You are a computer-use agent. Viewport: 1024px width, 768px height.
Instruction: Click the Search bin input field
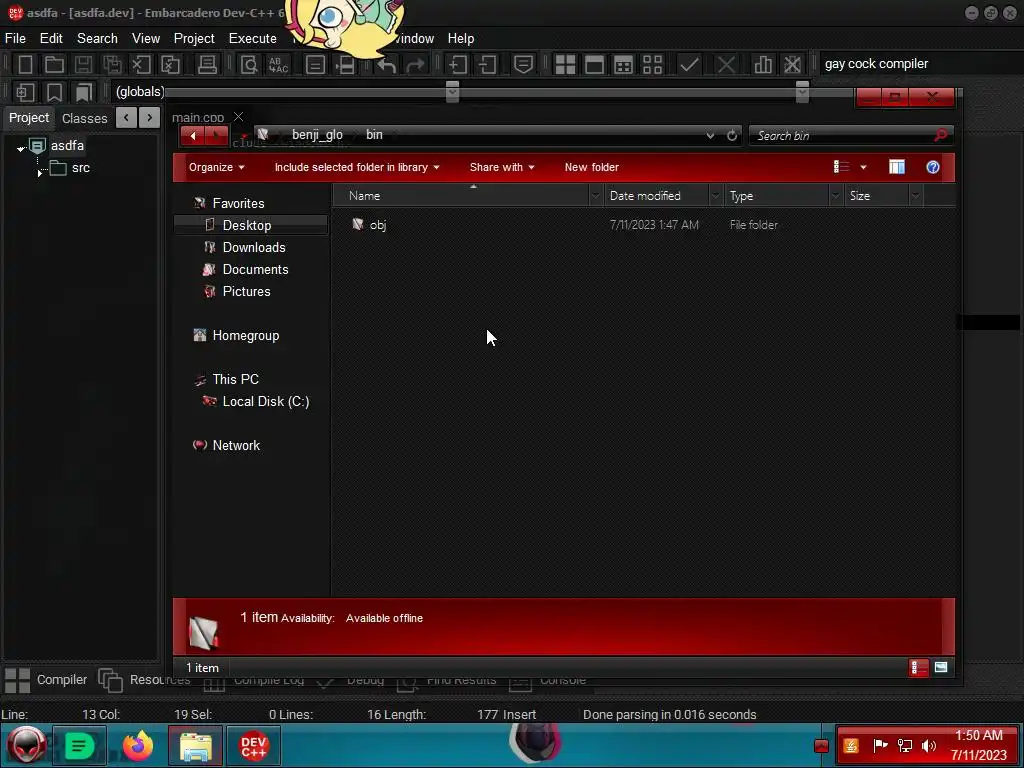(x=851, y=135)
